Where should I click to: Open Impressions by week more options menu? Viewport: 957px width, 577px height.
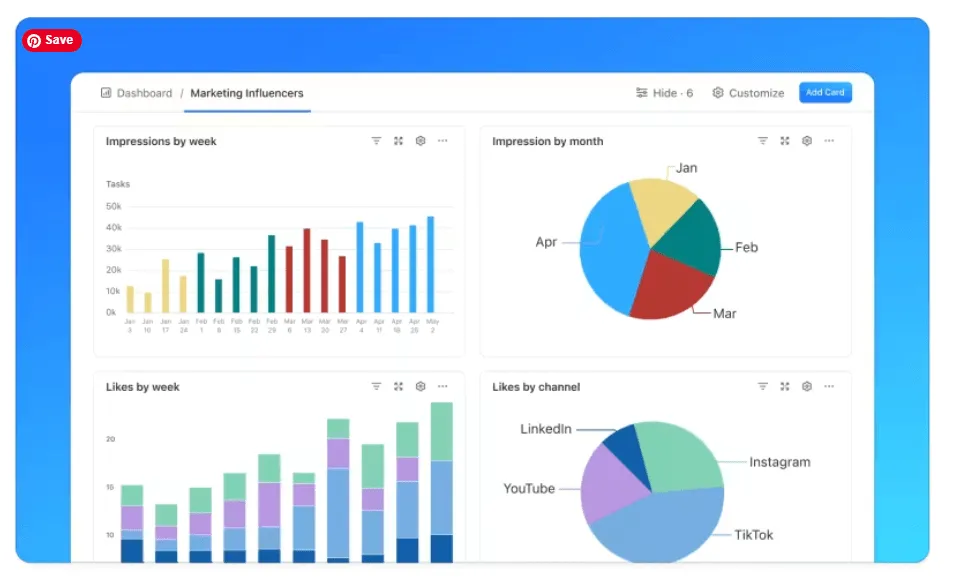442,141
